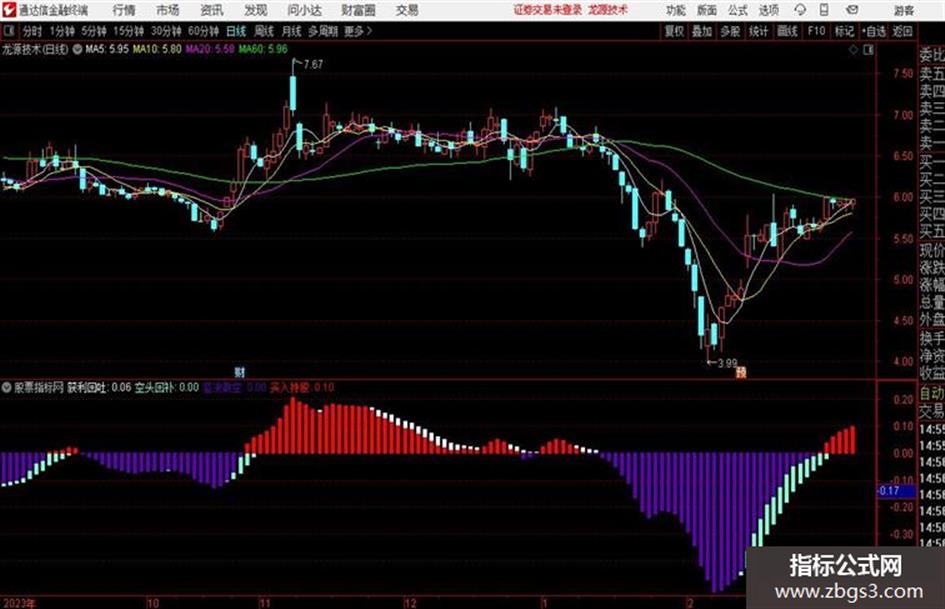Open the 公式 menu

pos(738,10)
